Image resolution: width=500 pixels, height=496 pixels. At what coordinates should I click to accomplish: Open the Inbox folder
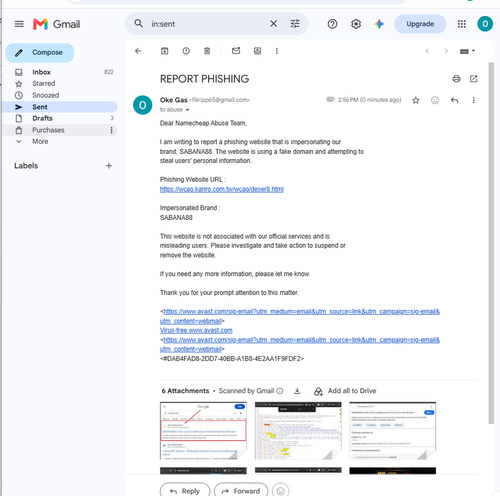(60, 72)
